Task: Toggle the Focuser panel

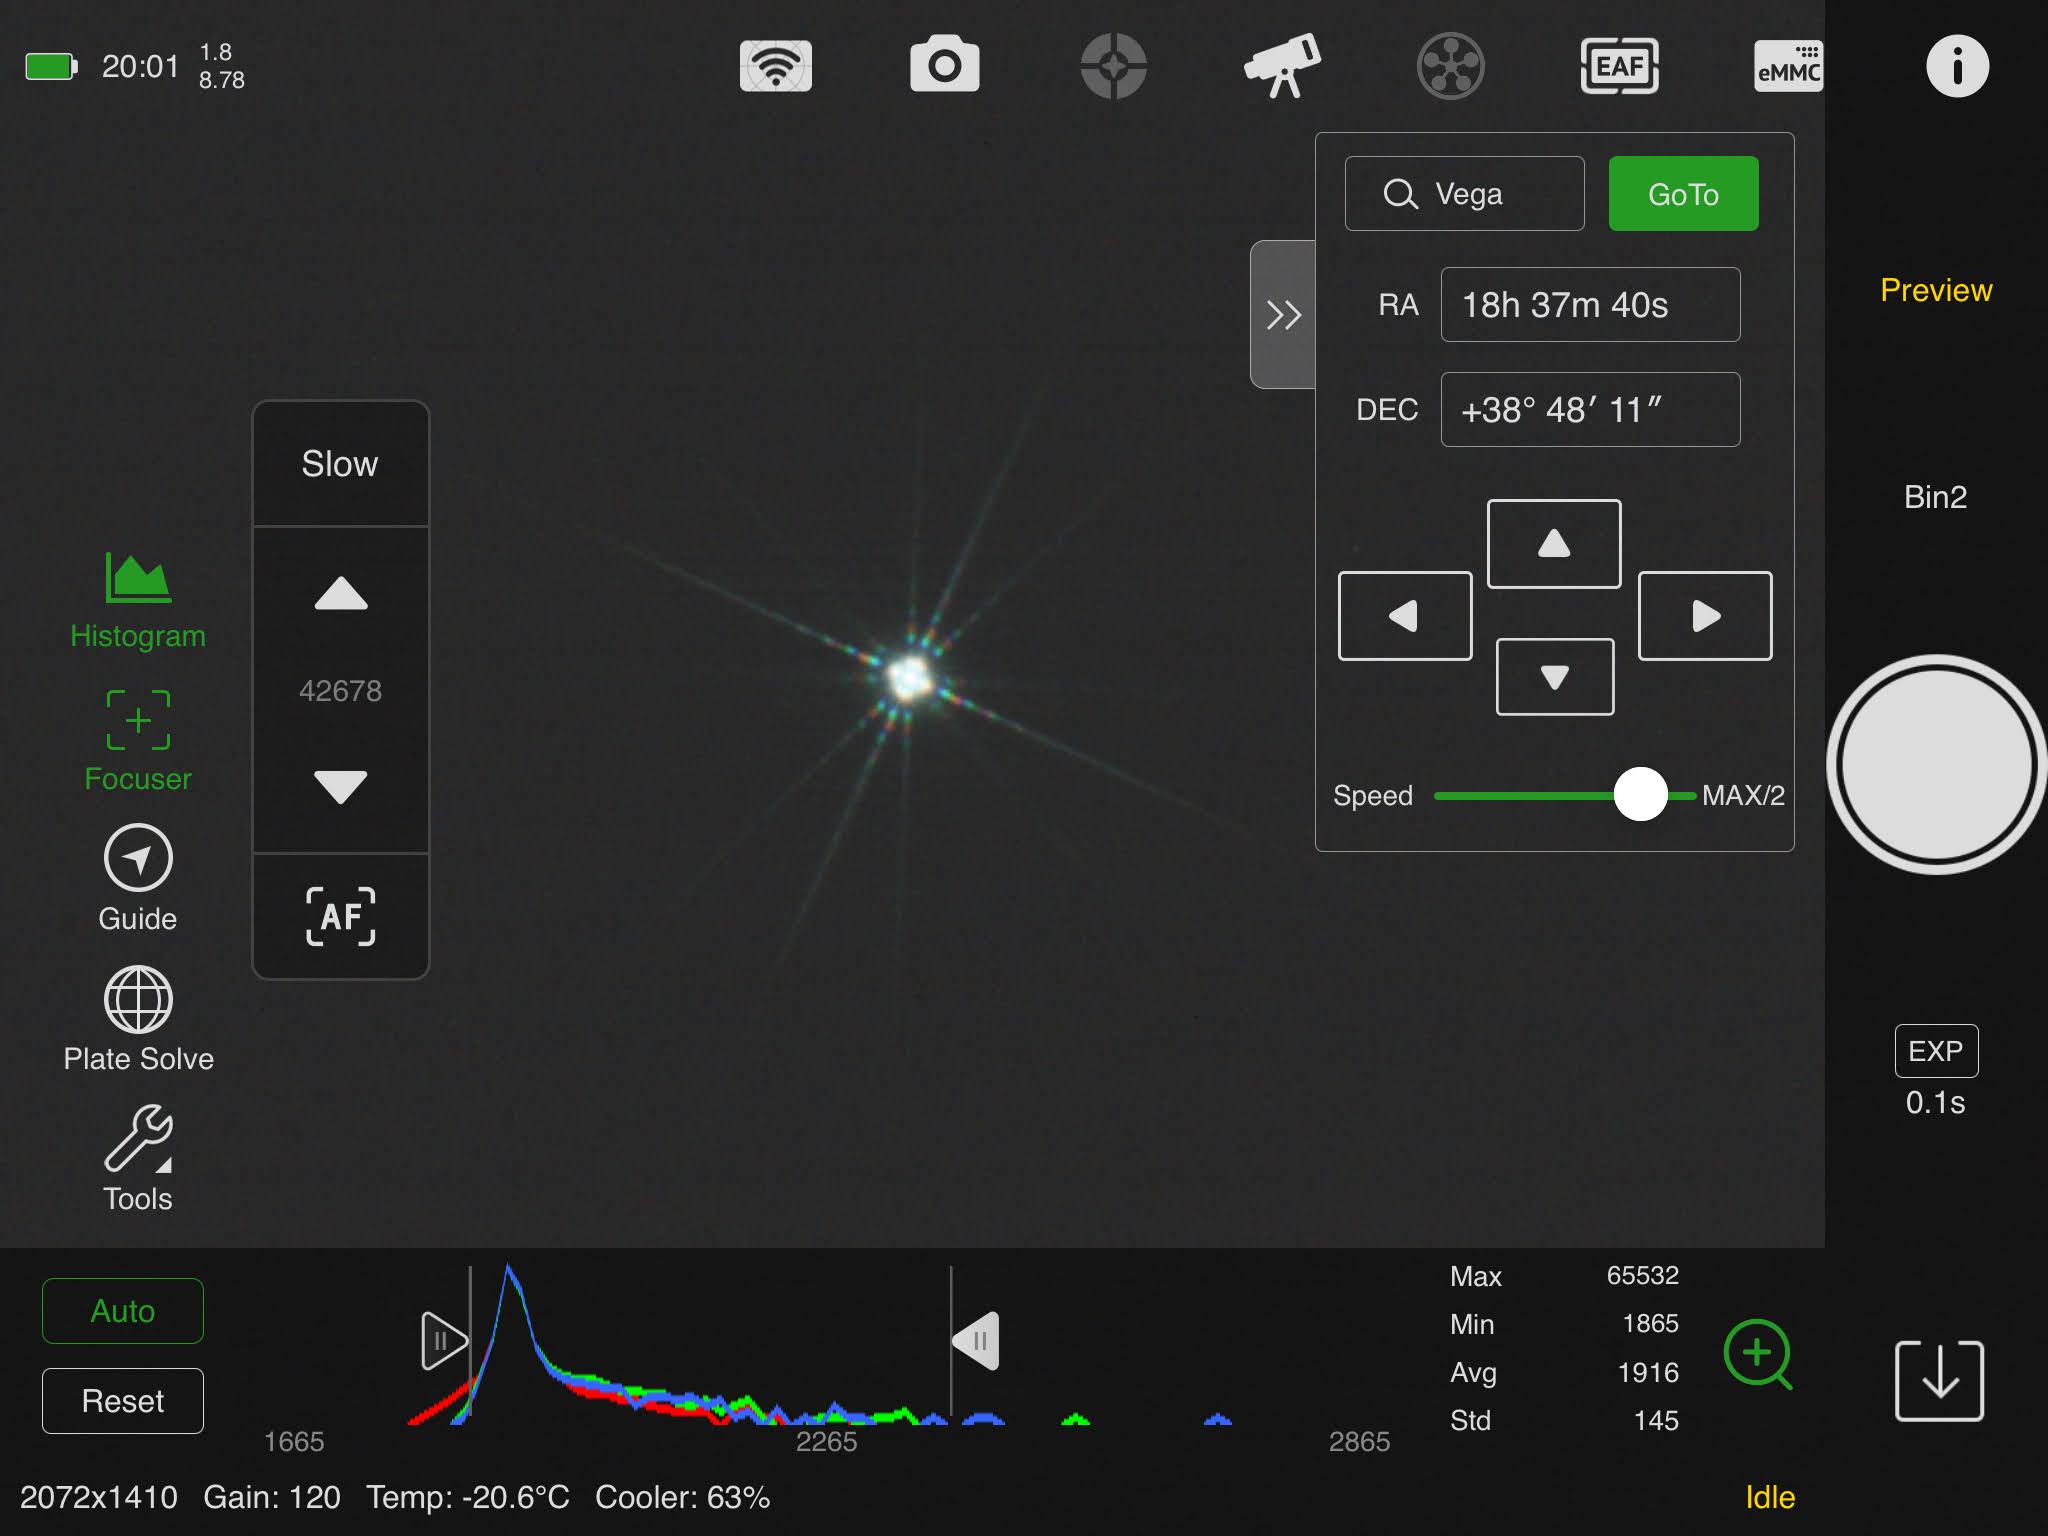Action: 138,742
